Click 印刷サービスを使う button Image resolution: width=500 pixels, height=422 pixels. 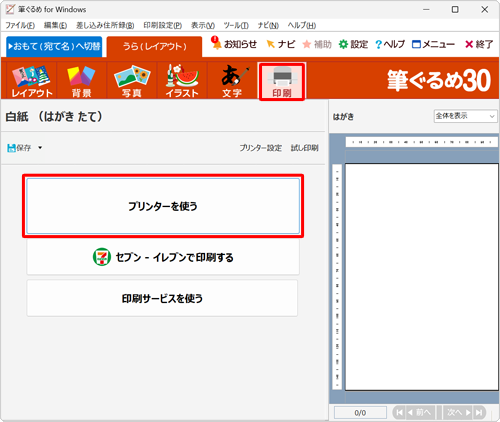pyautogui.click(x=162, y=298)
